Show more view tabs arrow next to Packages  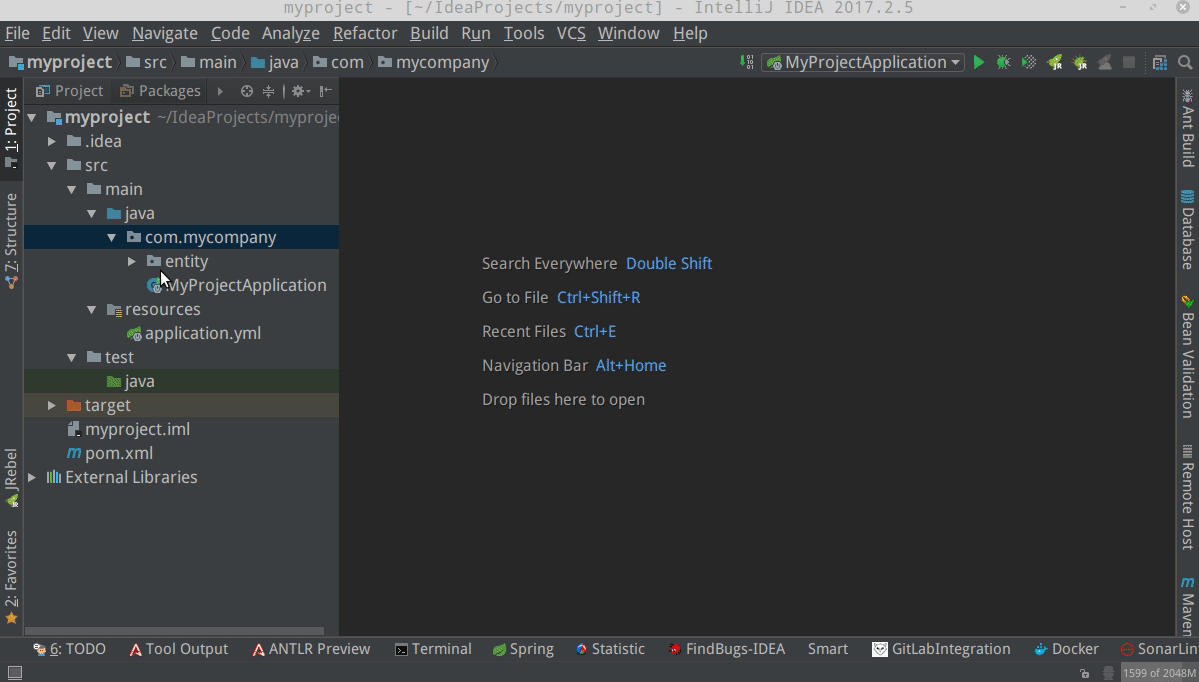[x=220, y=91]
